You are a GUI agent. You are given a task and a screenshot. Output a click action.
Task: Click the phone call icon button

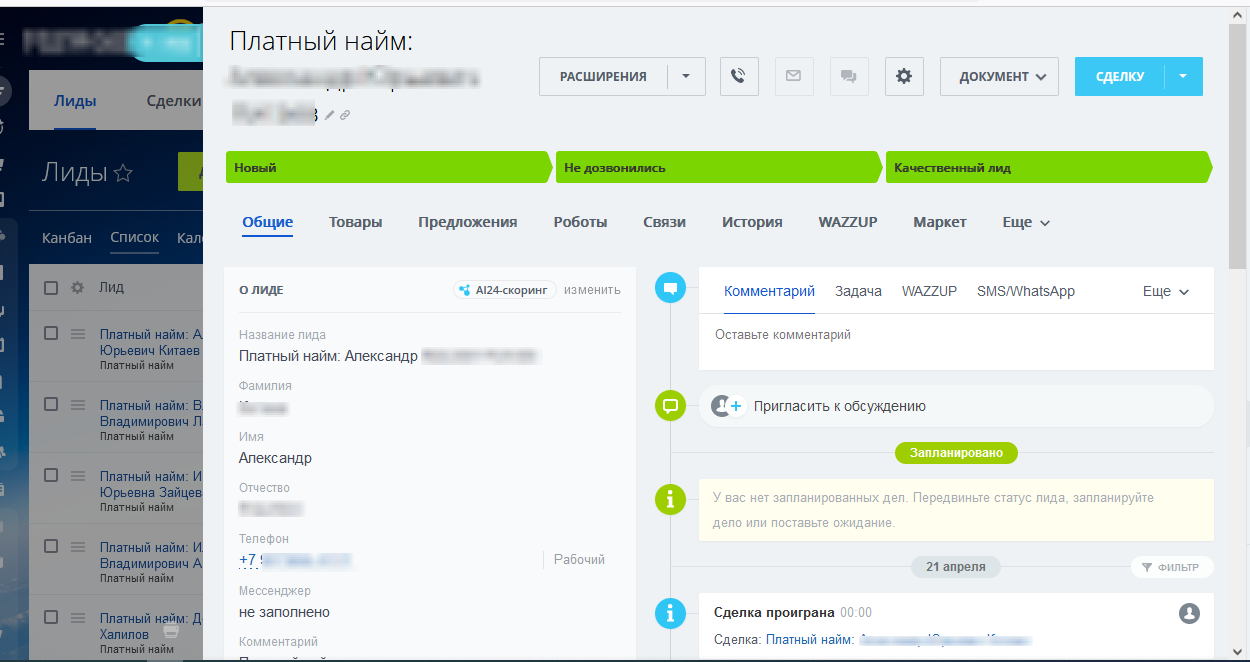pyautogui.click(x=739, y=76)
